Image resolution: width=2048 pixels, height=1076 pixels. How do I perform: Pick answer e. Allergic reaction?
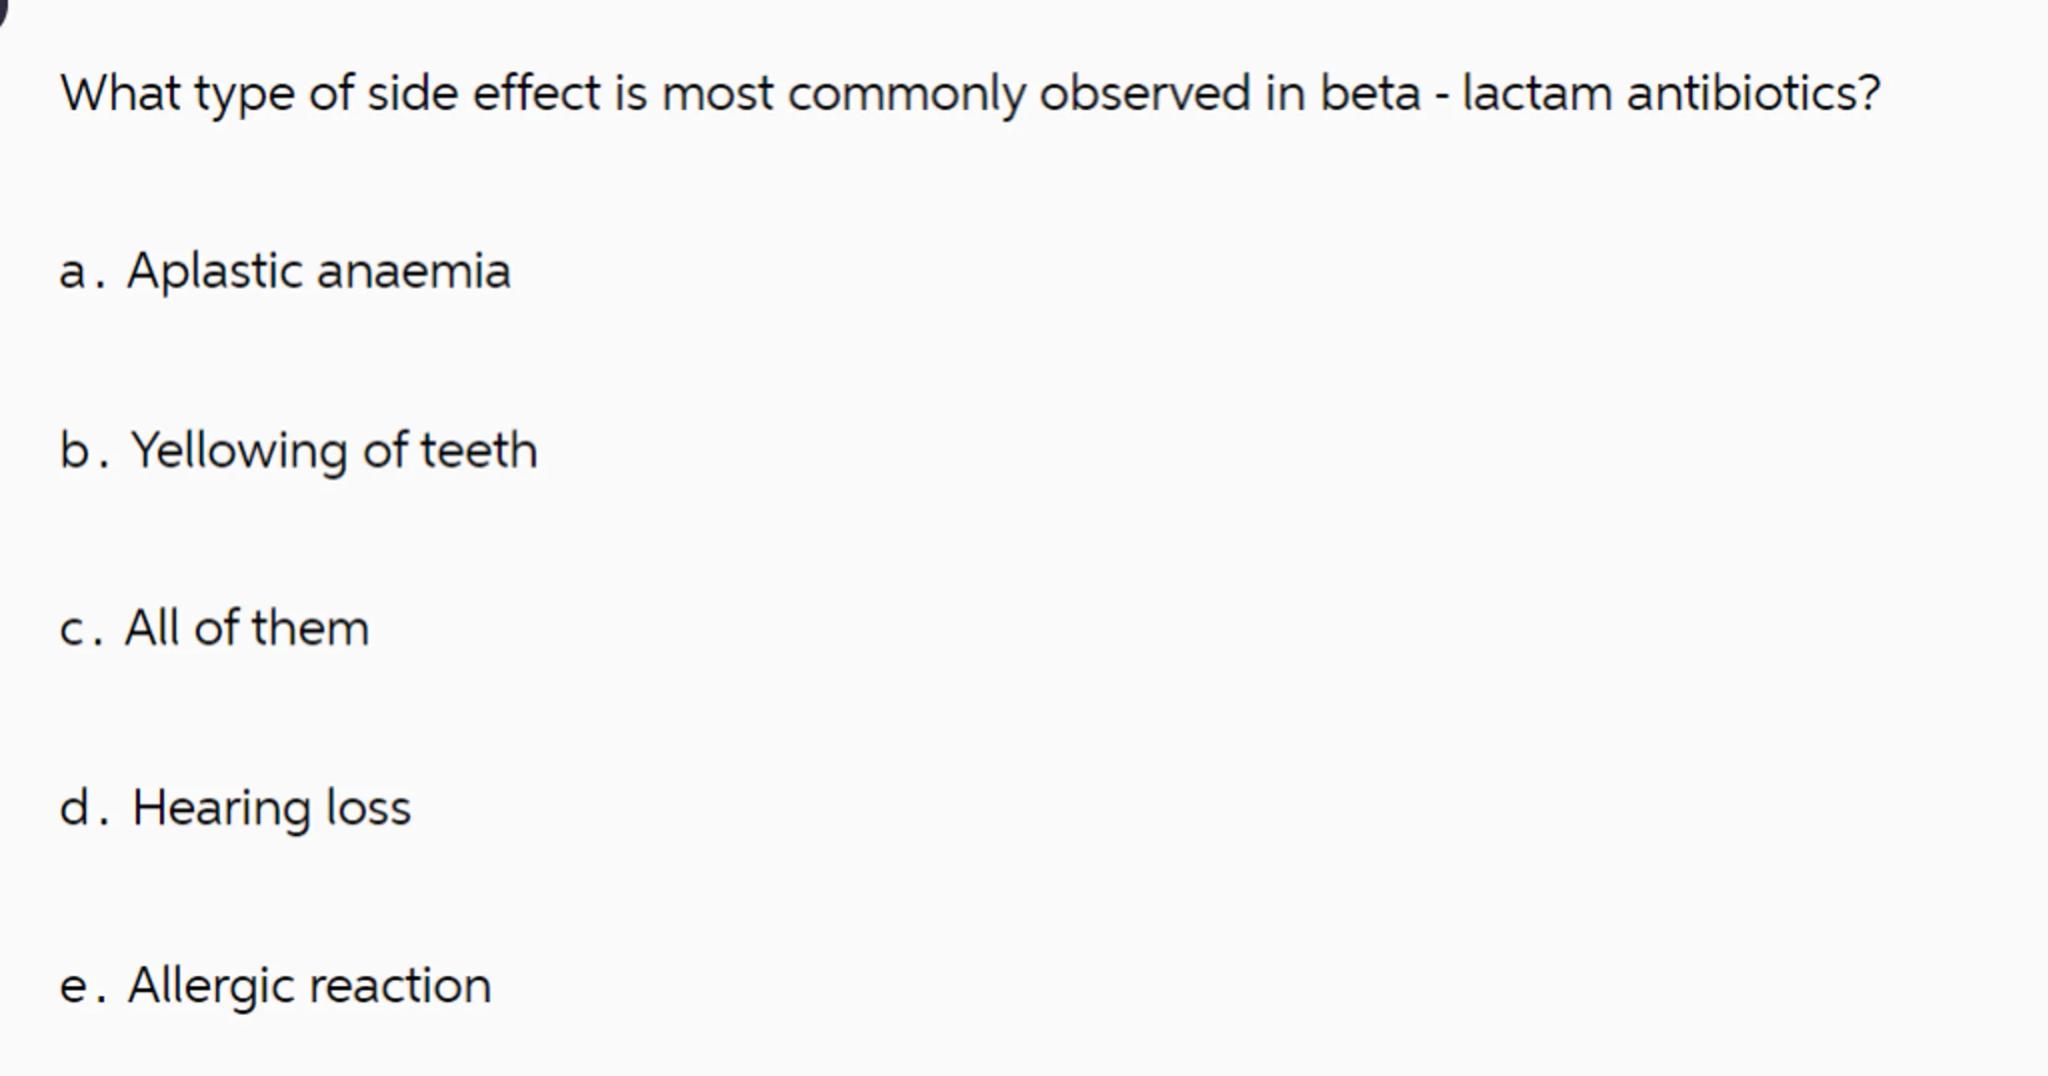[x=309, y=985]
